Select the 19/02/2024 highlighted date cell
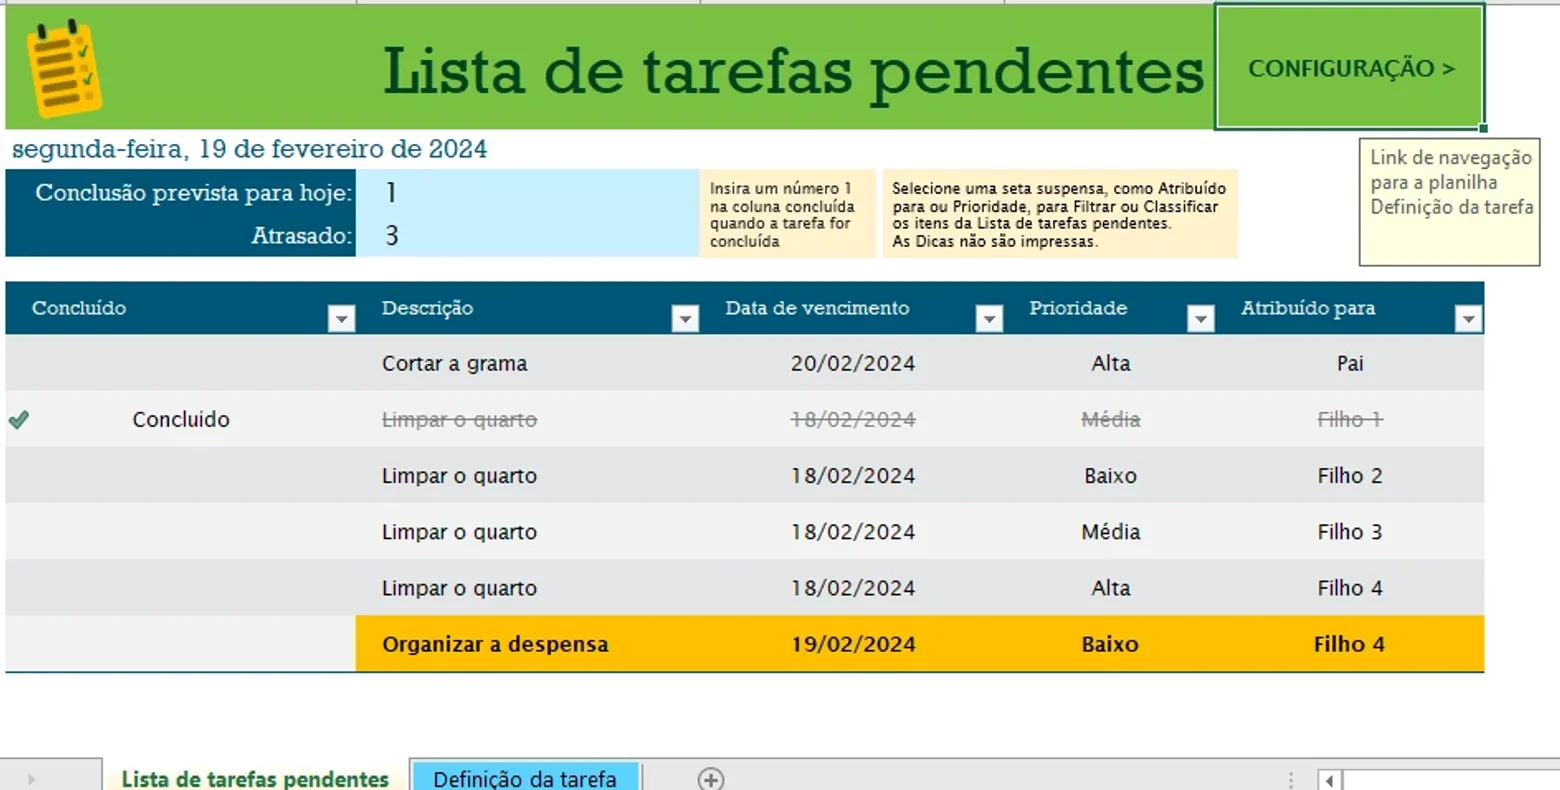This screenshot has width=1560, height=790. click(x=852, y=644)
